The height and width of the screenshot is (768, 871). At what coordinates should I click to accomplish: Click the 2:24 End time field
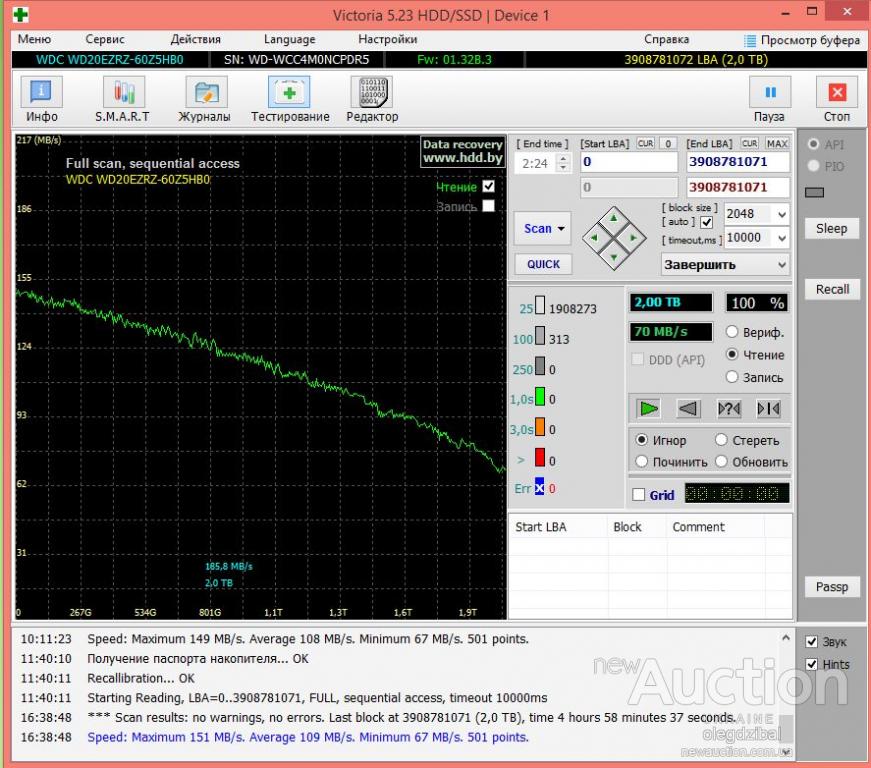[535, 163]
